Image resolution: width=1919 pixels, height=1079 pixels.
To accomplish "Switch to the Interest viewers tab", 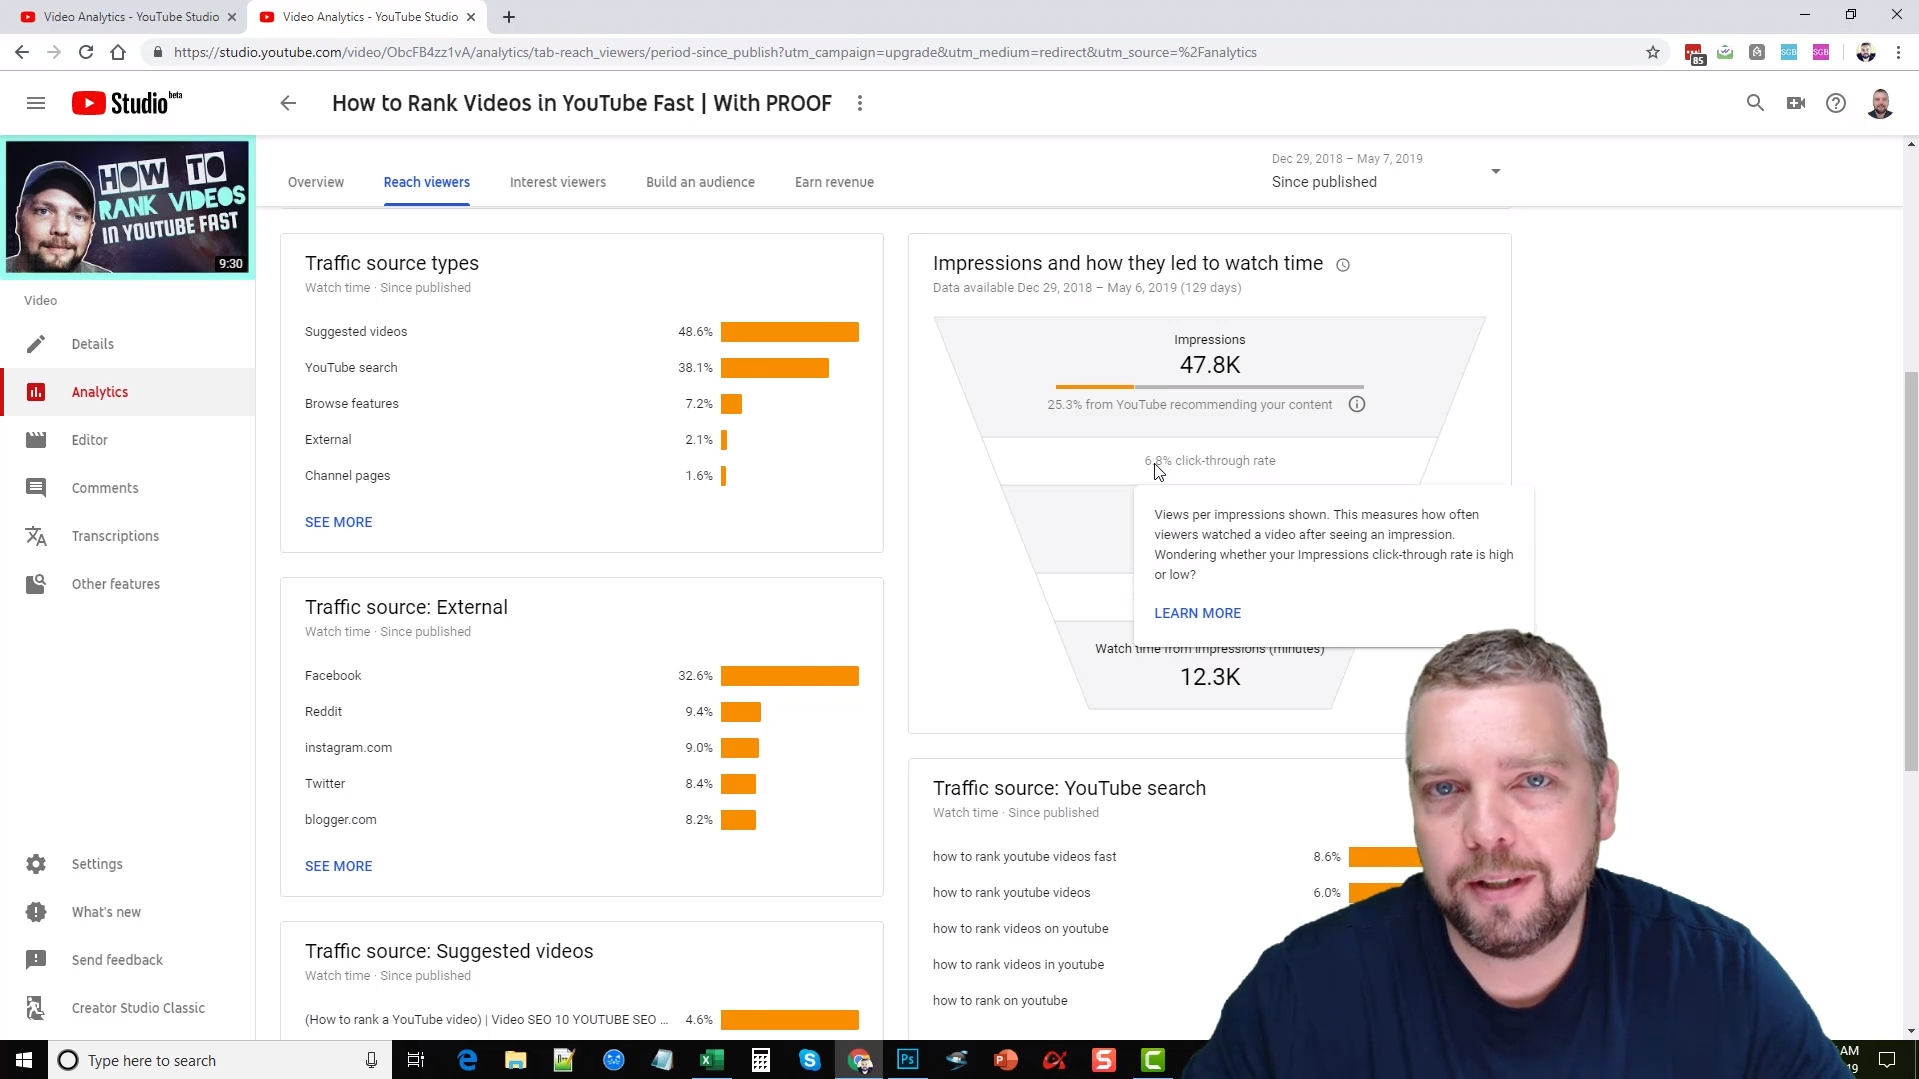I will (x=558, y=182).
